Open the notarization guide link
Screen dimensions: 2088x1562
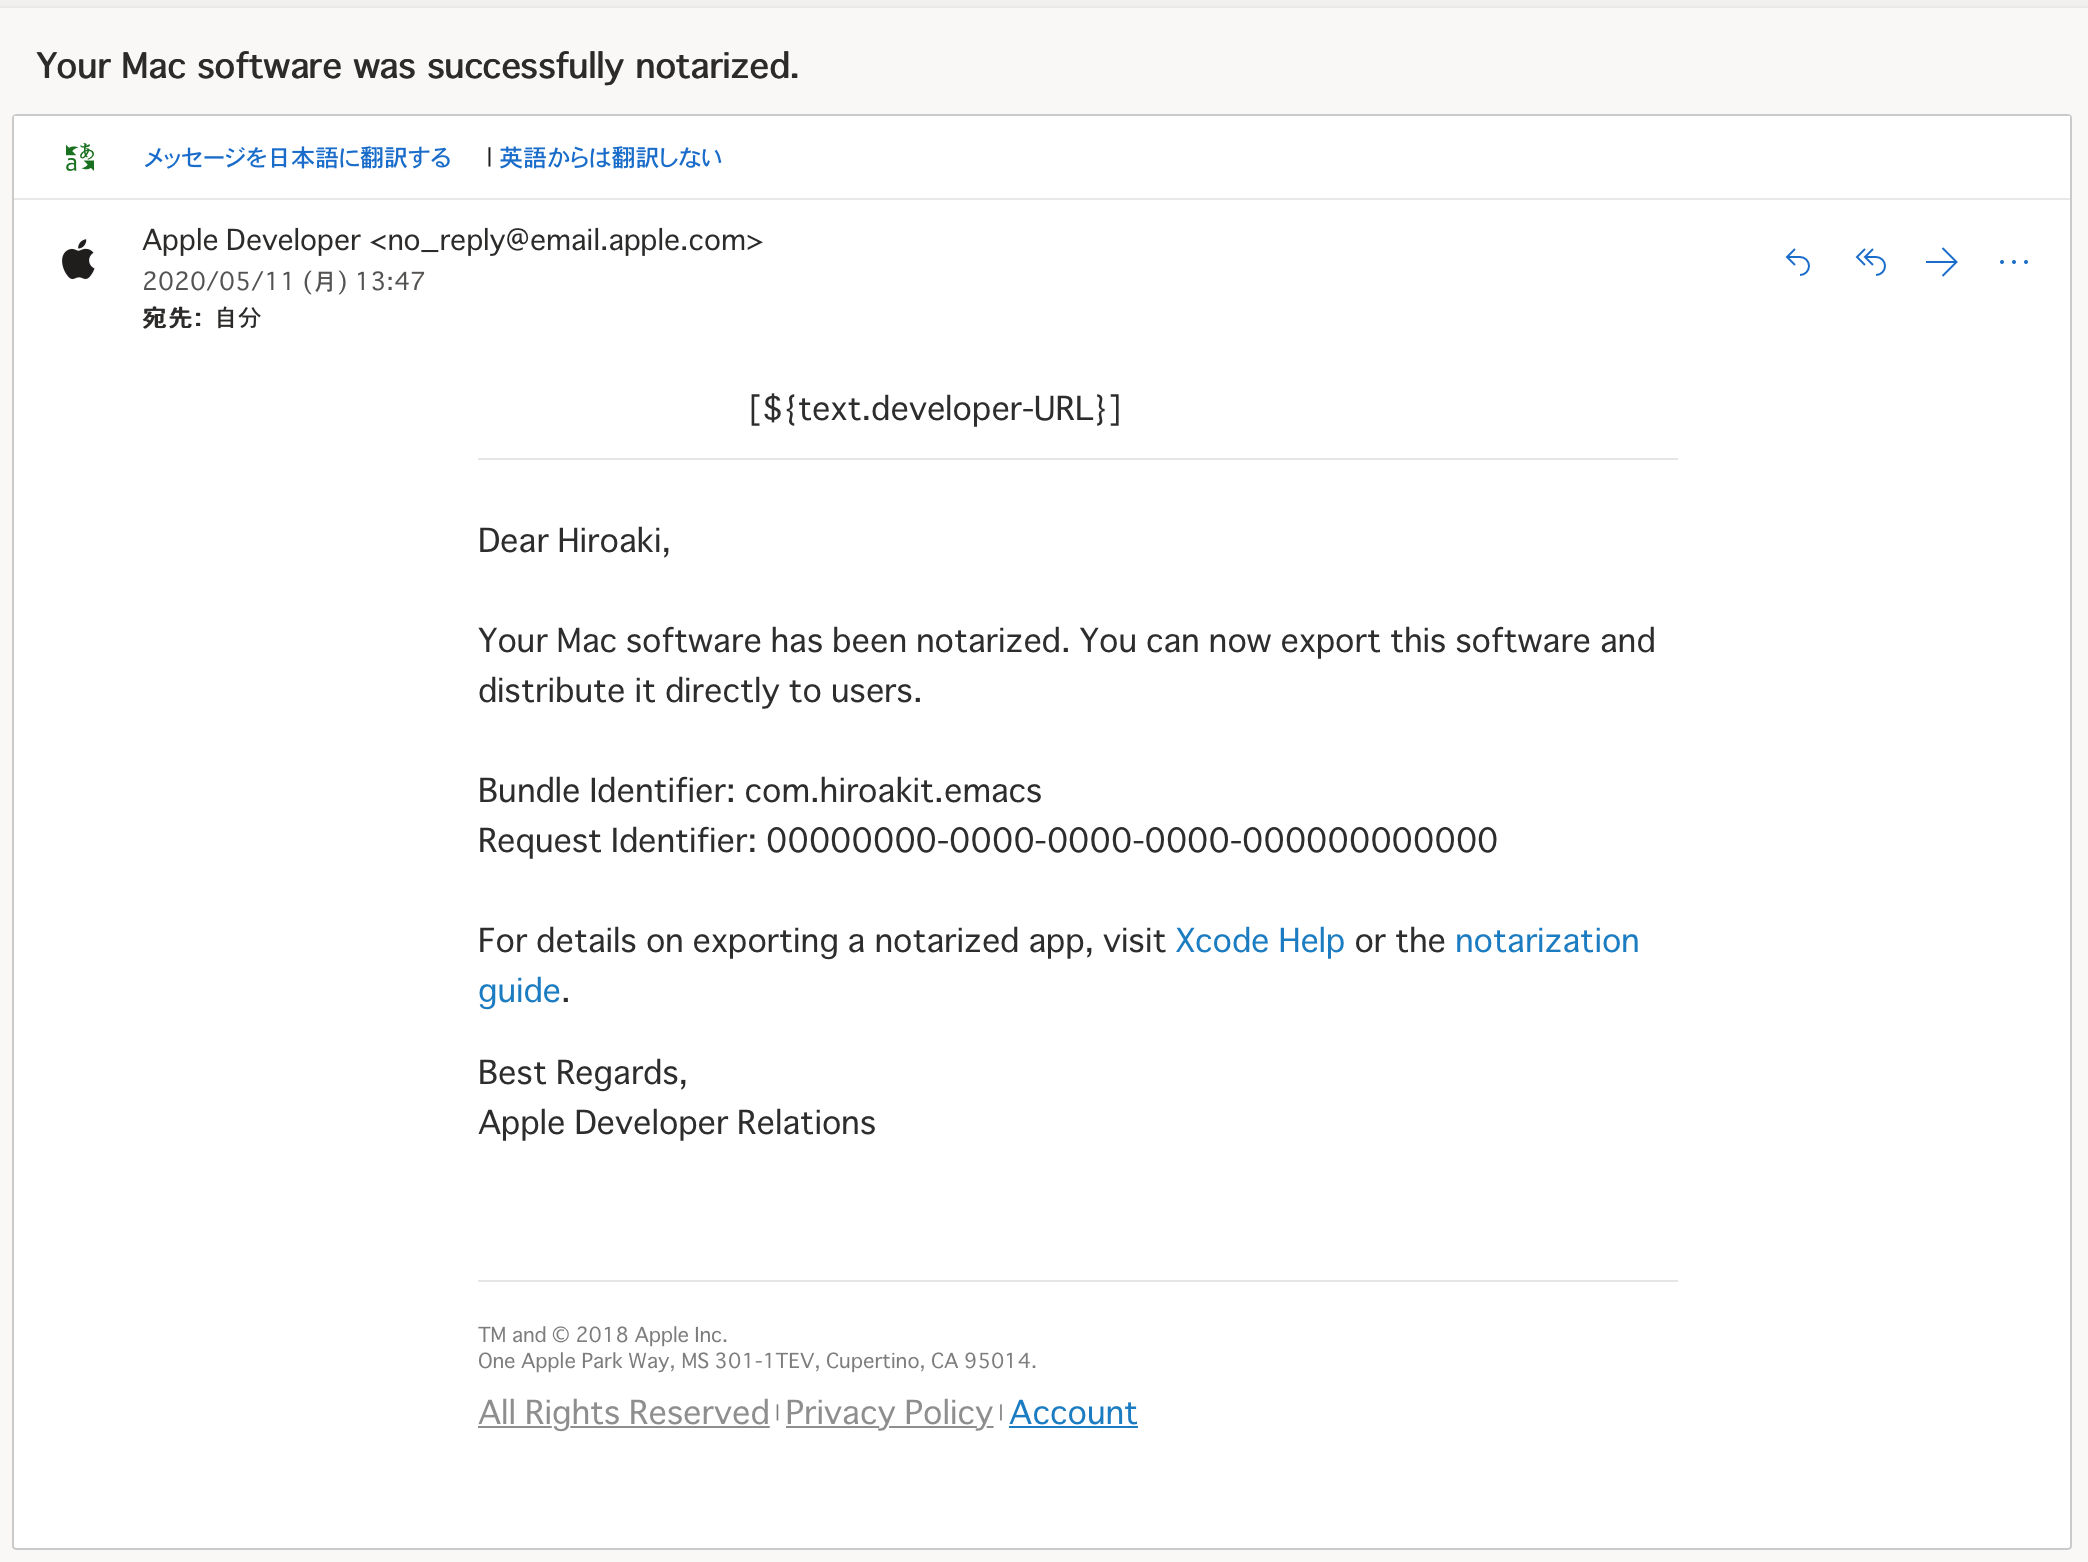tap(1546, 941)
